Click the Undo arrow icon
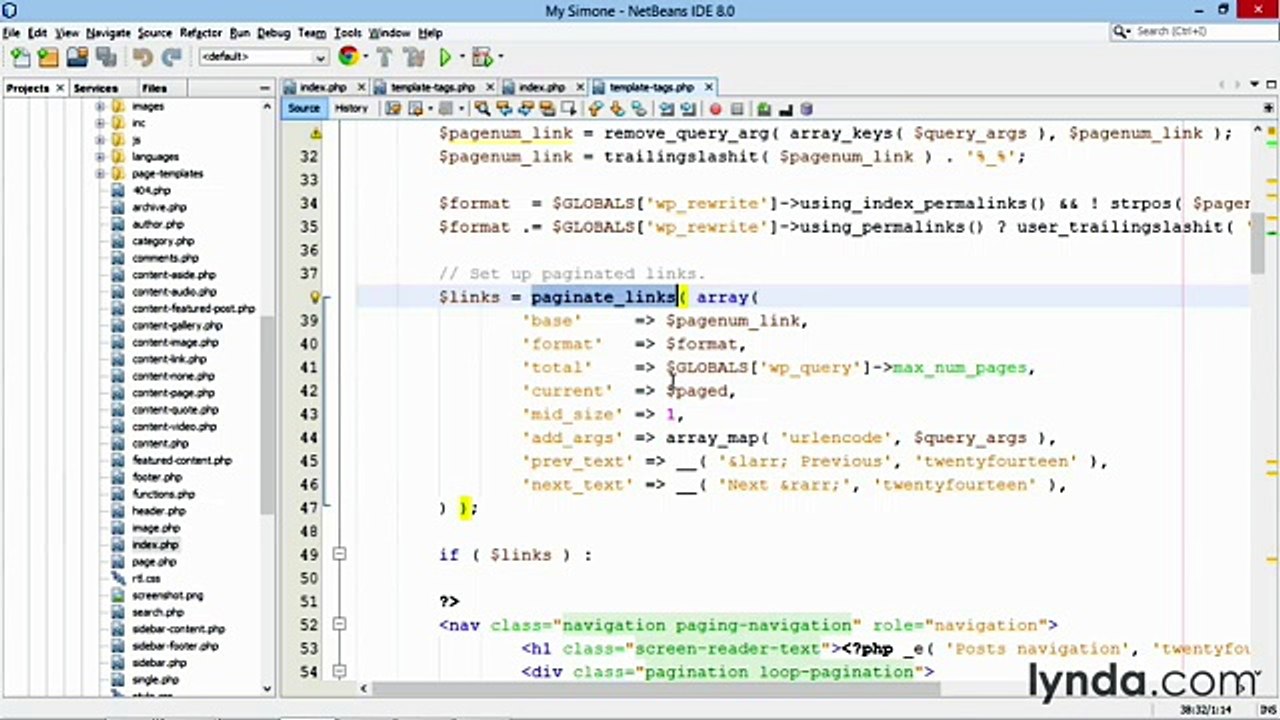This screenshot has width=1280, height=720. click(x=143, y=57)
